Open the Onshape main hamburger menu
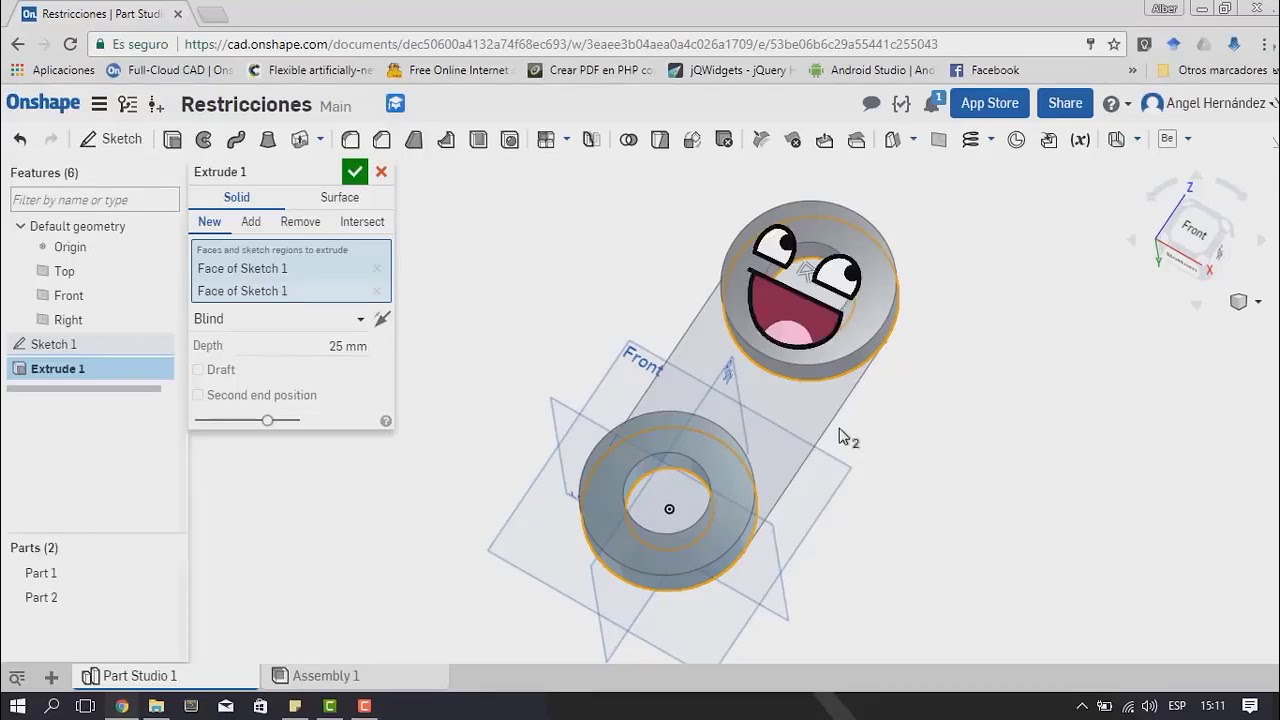 click(99, 104)
